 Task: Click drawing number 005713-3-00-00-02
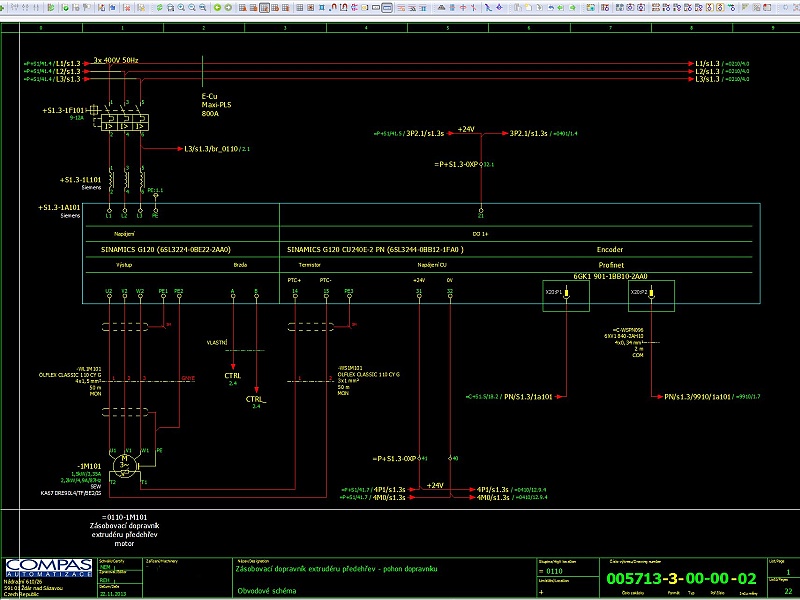(682, 579)
